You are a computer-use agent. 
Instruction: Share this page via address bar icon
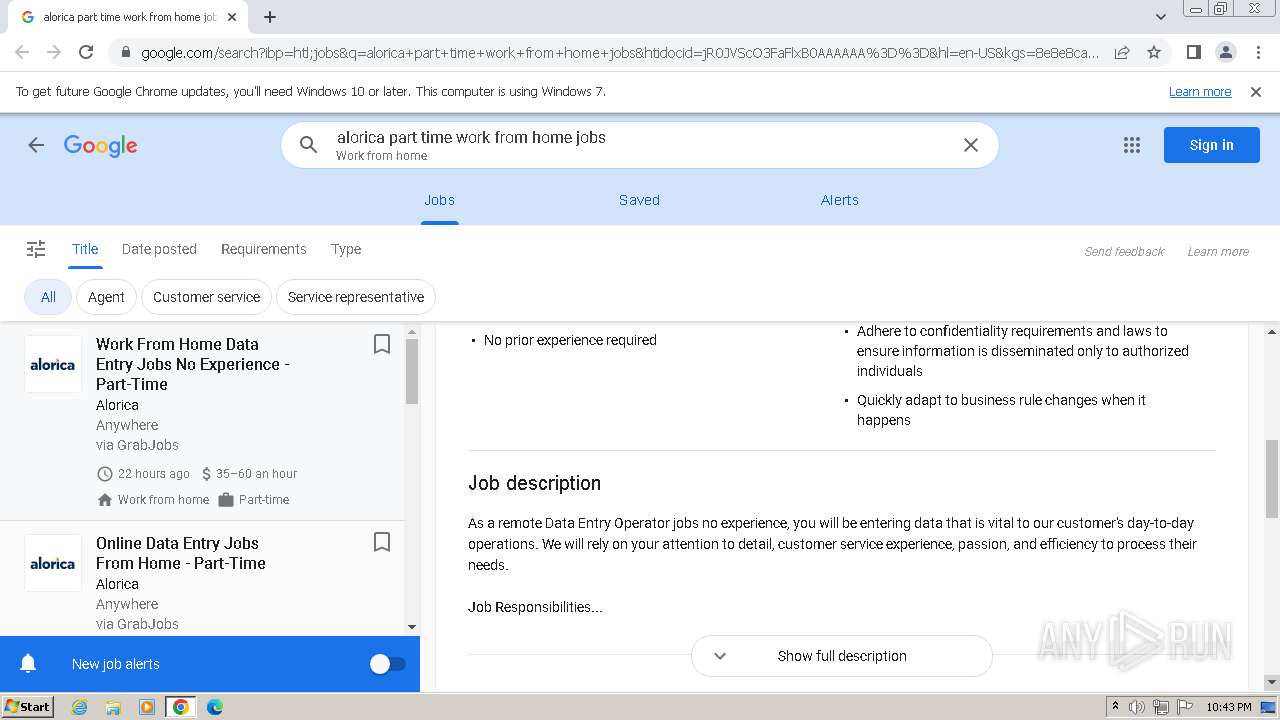point(1122,52)
